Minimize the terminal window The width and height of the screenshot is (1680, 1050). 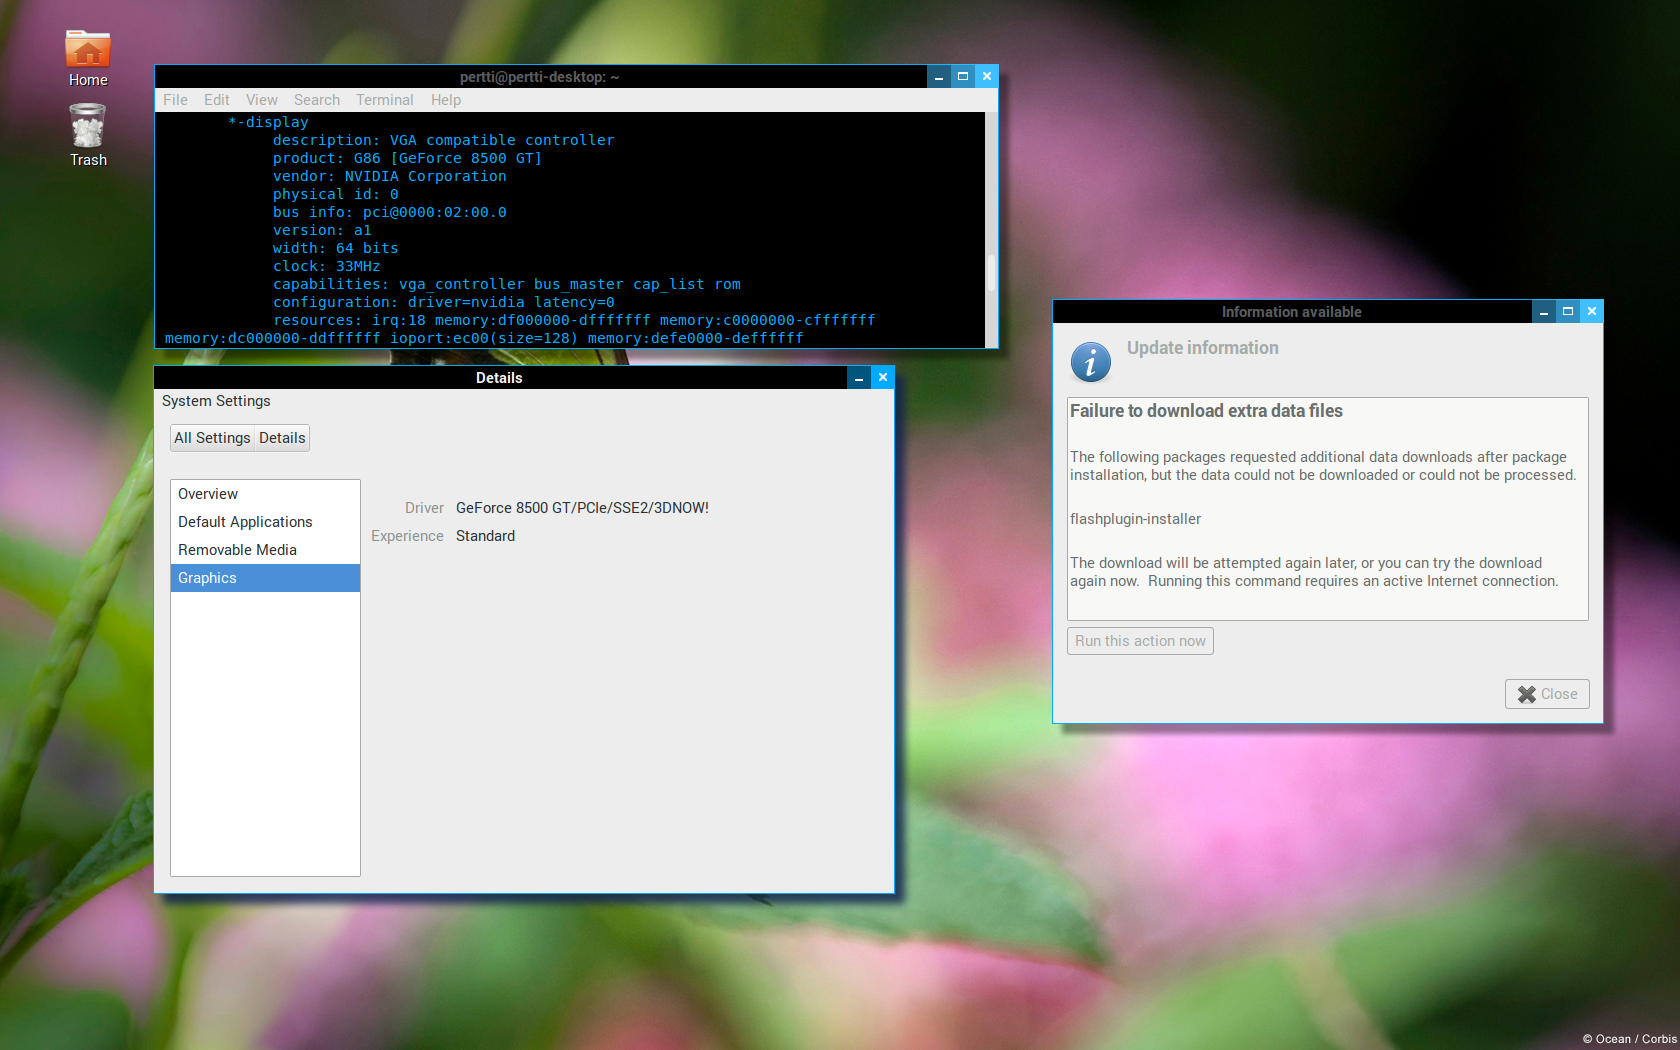coord(938,77)
